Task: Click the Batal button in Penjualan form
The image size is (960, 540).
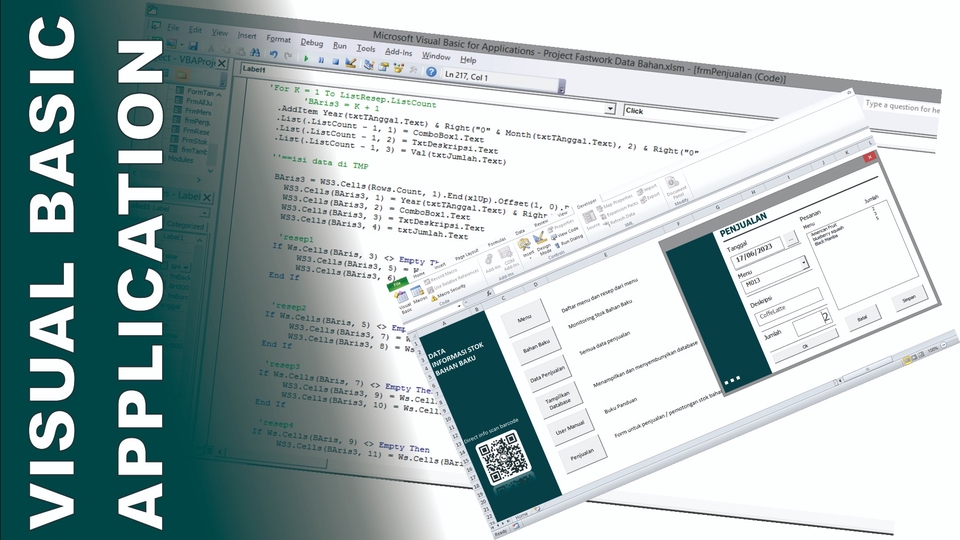Action: pos(862,318)
